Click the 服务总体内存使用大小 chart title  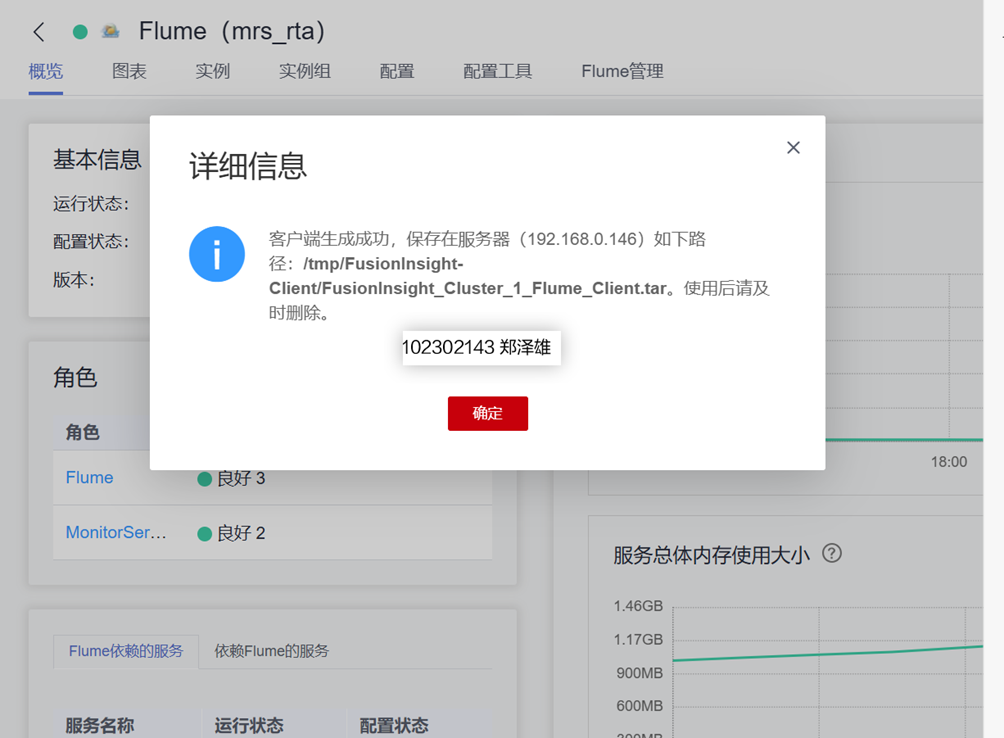[x=711, y=555]
